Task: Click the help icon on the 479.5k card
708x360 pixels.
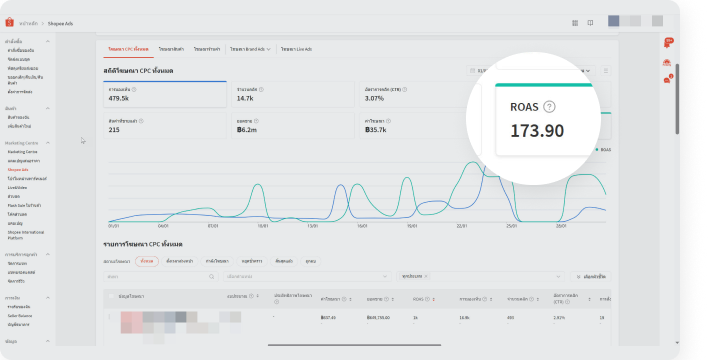Action: 134,89
